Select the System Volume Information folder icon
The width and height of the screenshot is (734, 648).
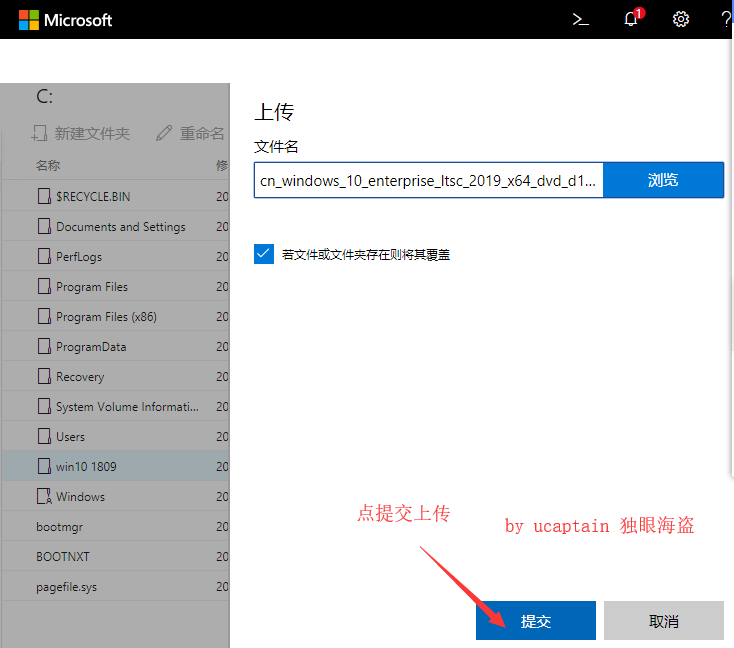(44, 406)
